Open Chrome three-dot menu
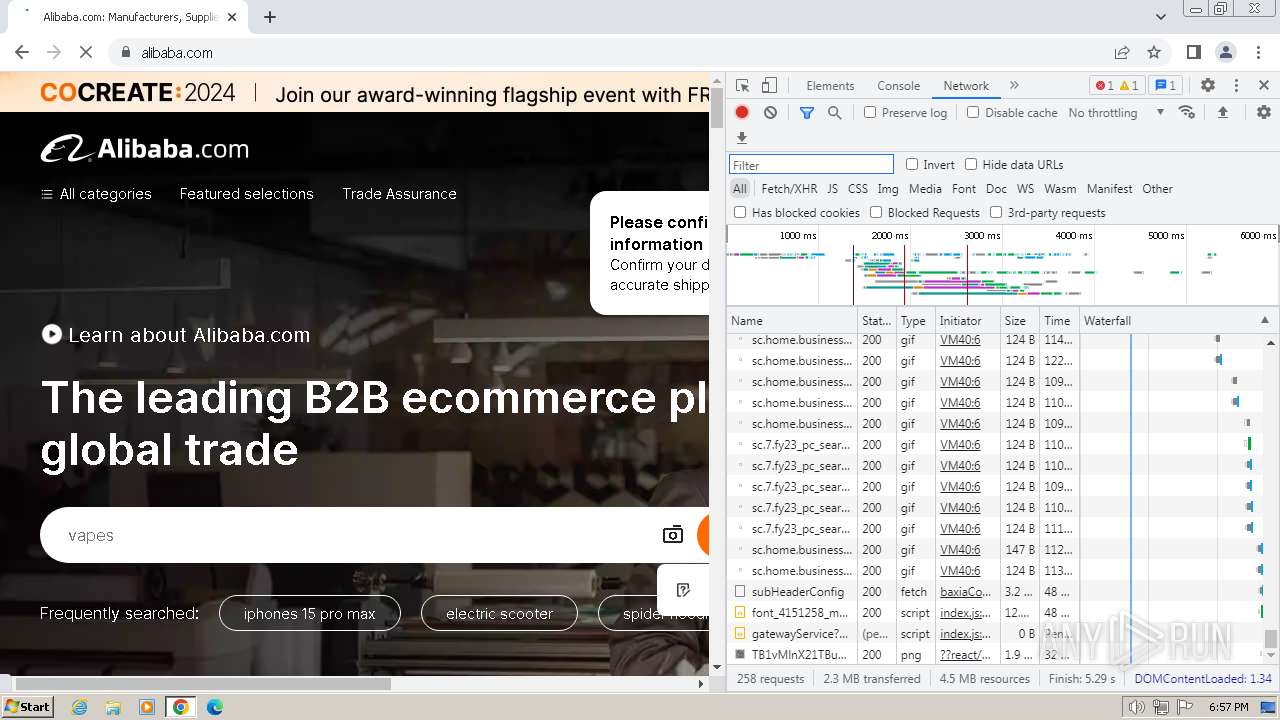Screen dimensions: 1280x720 pos(1258,52)
